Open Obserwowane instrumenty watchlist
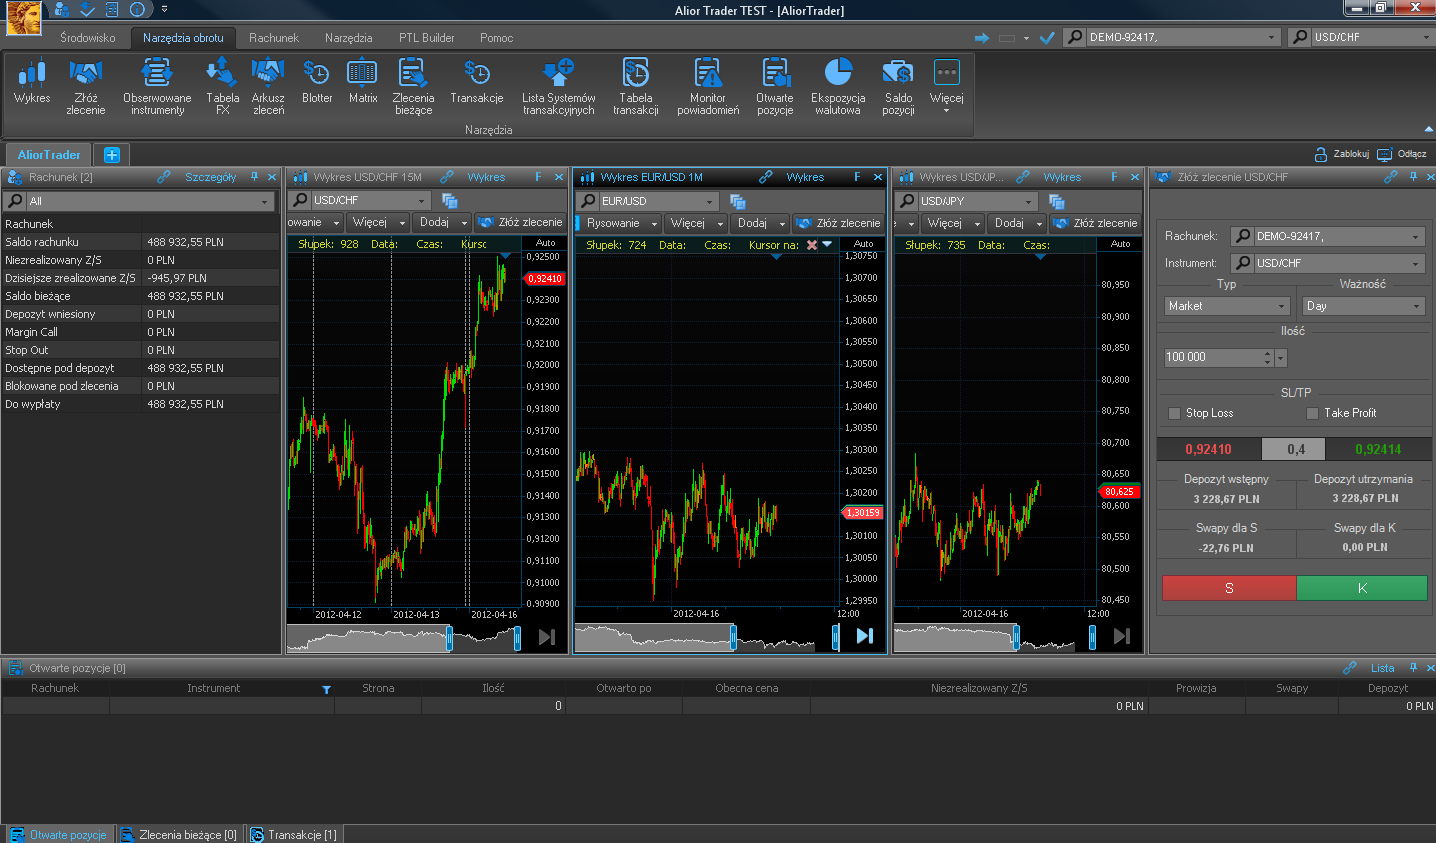This screenshot has width=1436, height=843. [157, 87]
